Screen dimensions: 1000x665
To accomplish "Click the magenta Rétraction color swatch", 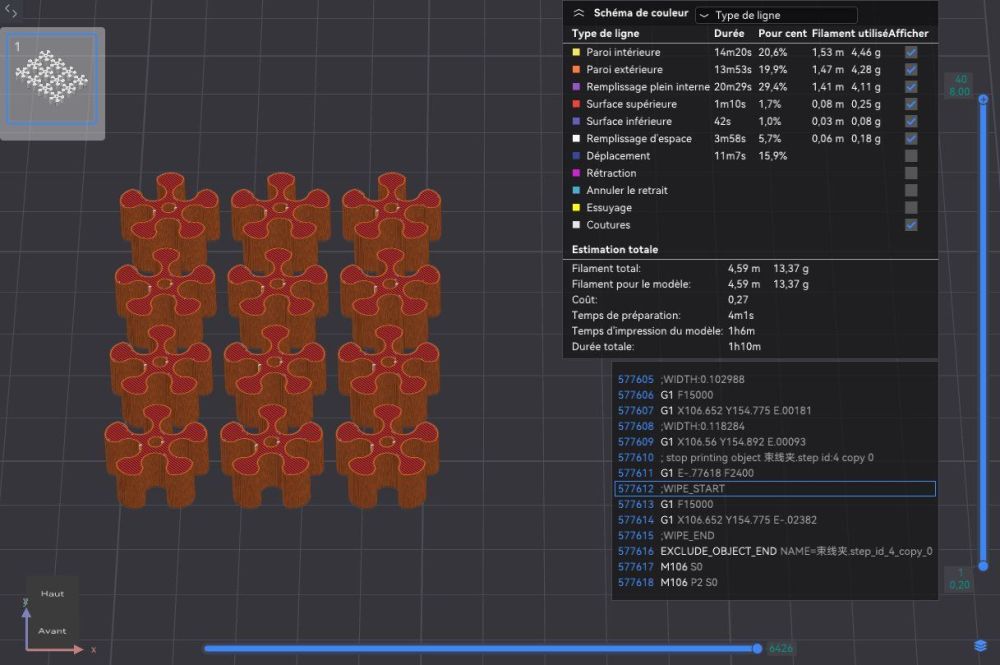I will (576, 173).
